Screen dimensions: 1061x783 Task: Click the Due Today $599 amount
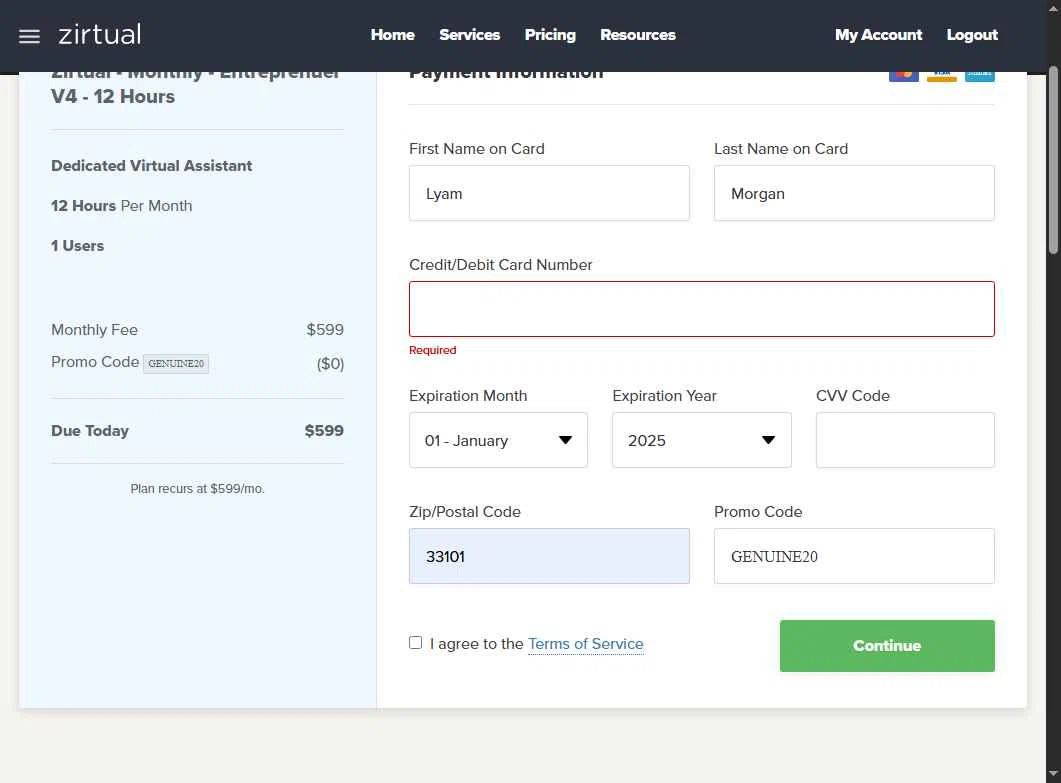click(324, 430)
